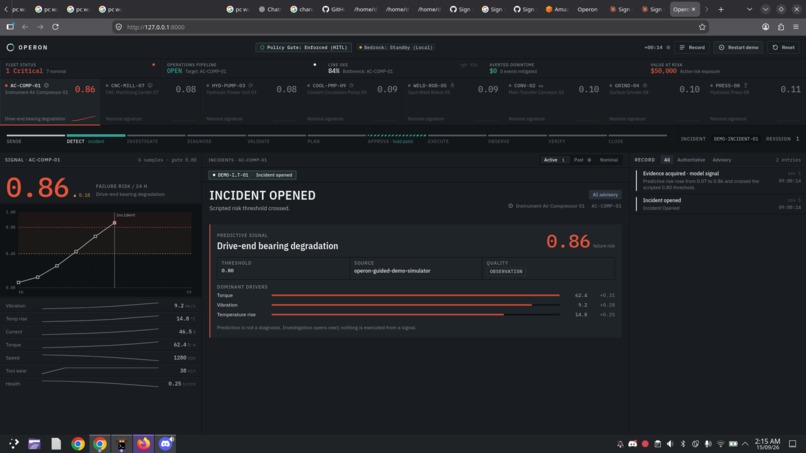Click the Reset button
The image size is (806, 453).
pyautogui.click(x=783, y=47)
